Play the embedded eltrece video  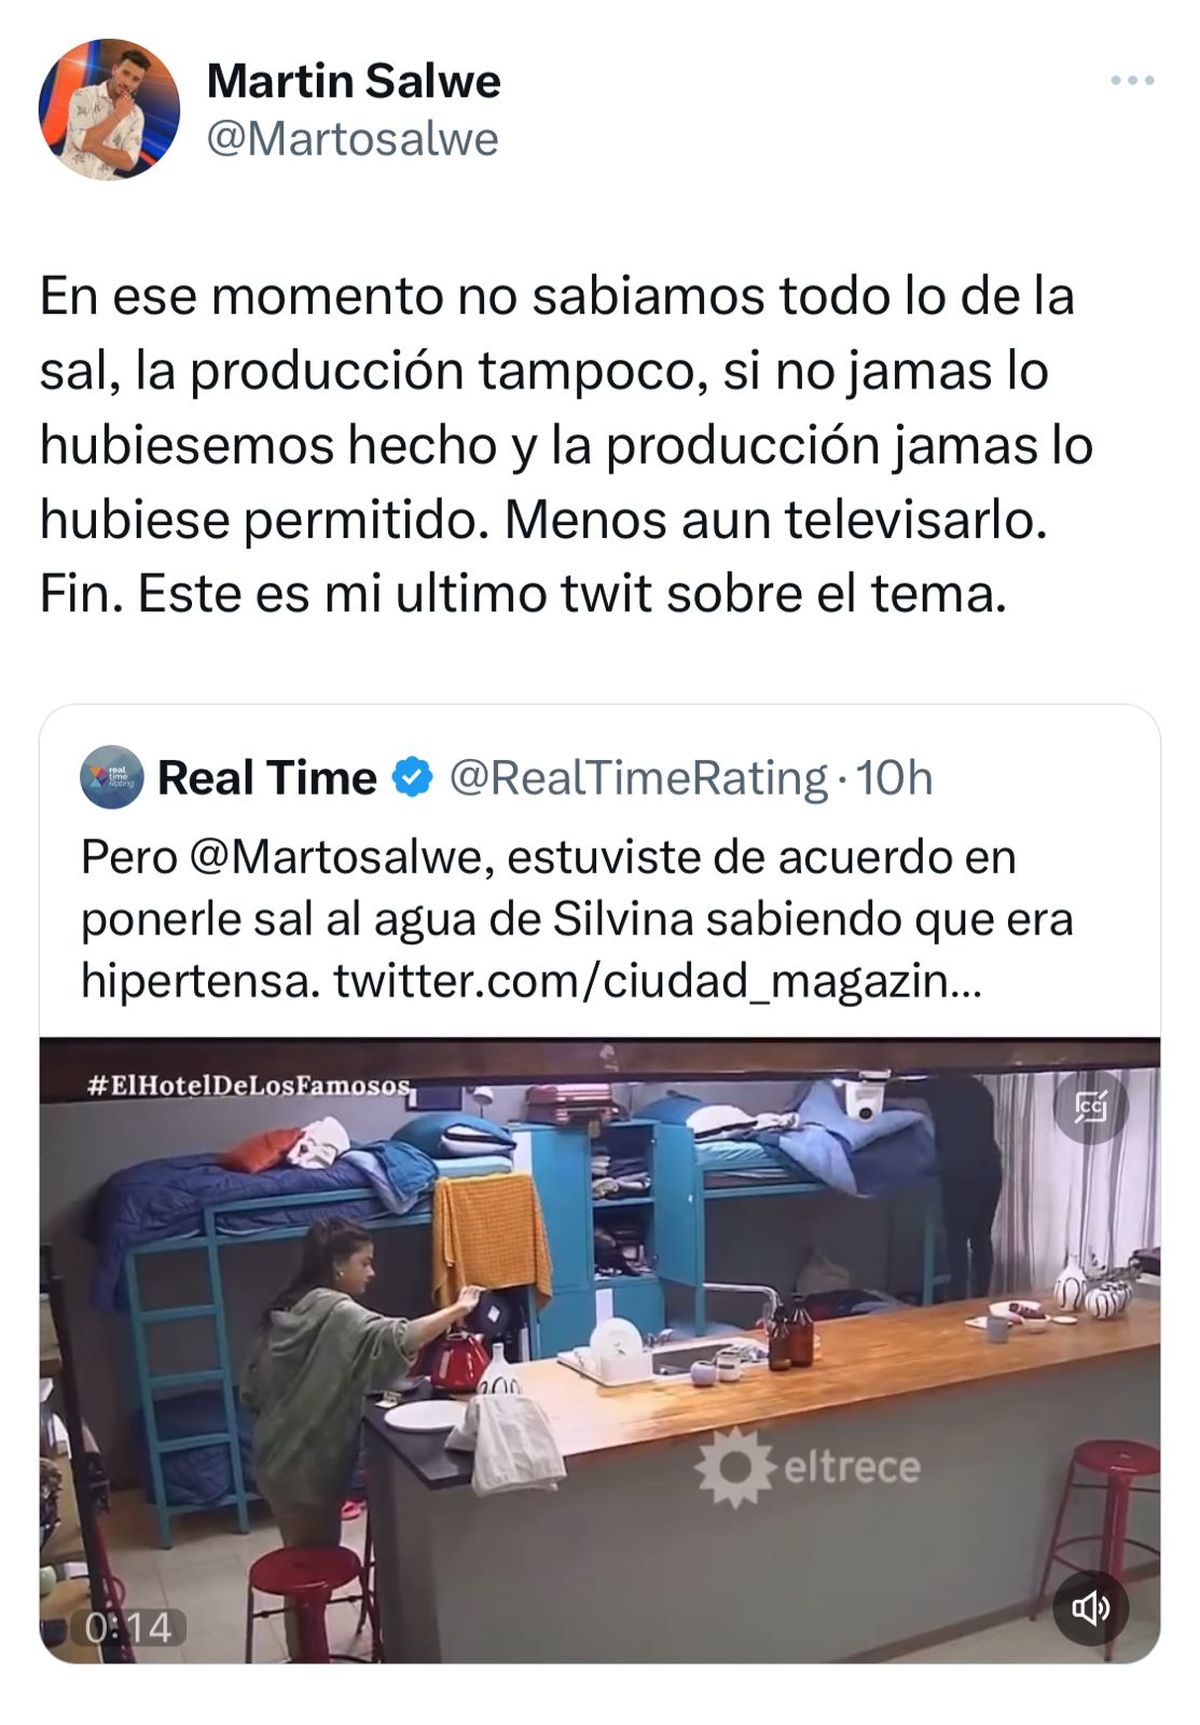tap(600, 1350)
